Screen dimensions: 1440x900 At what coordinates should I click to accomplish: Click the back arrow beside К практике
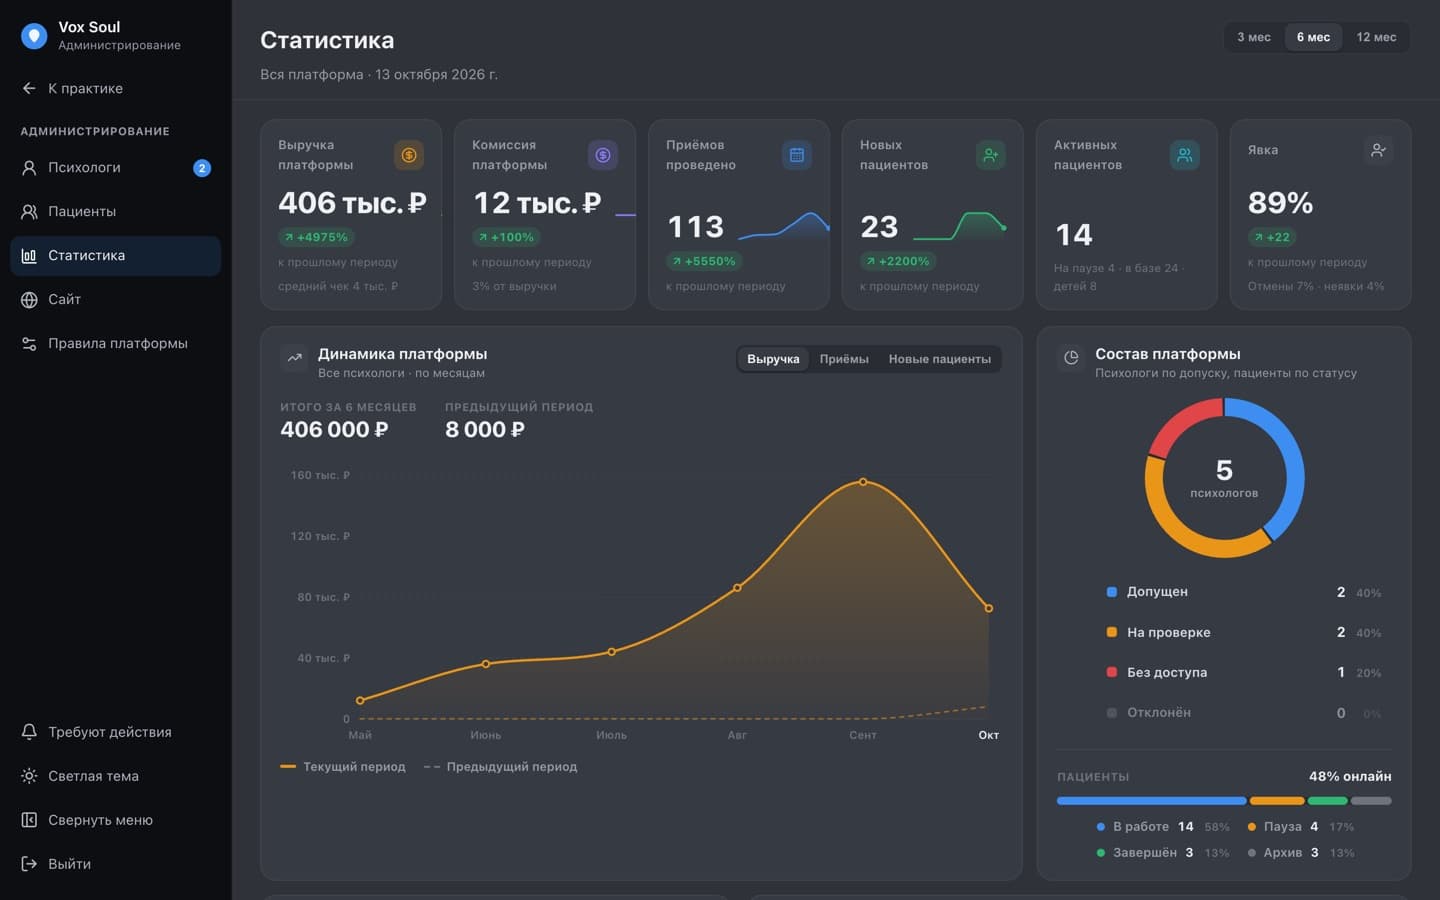click(x=29, y=88)
